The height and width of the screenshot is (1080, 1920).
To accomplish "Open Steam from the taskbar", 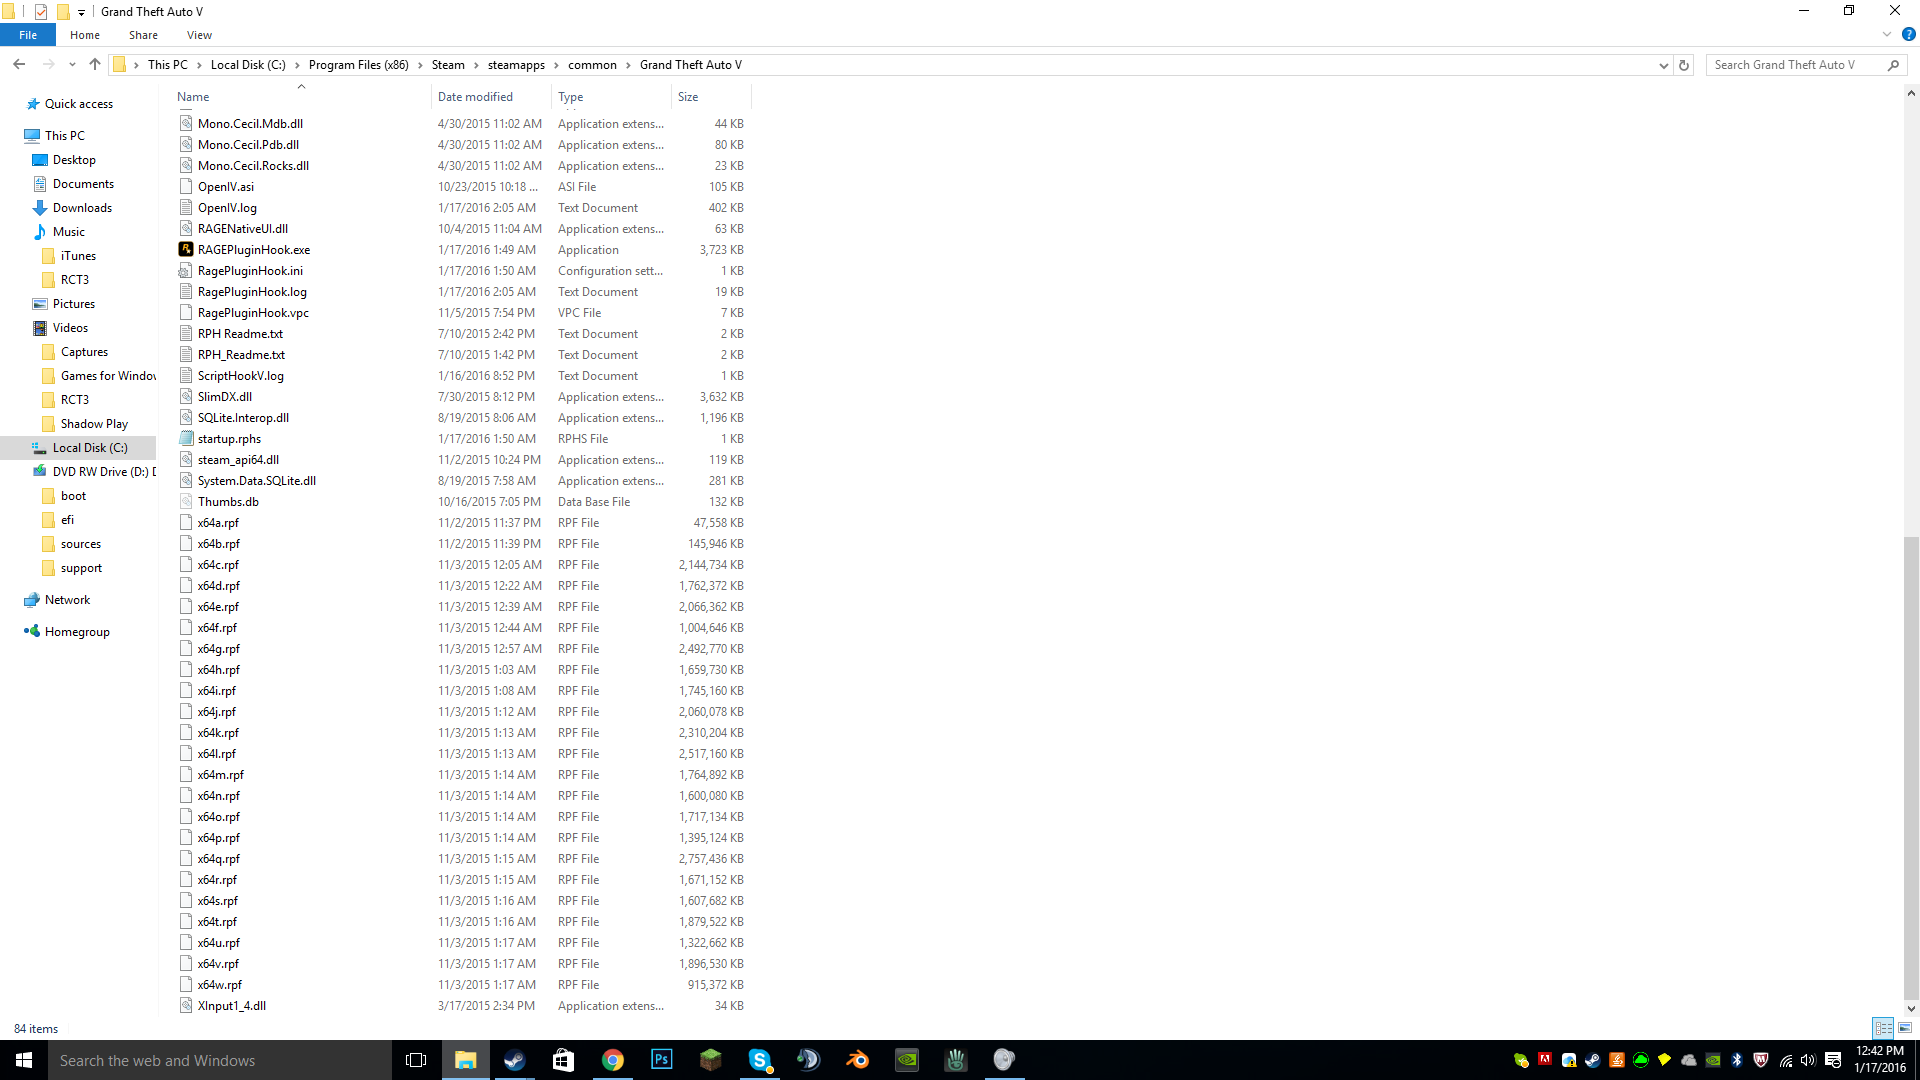I will tap(515, 1060).
